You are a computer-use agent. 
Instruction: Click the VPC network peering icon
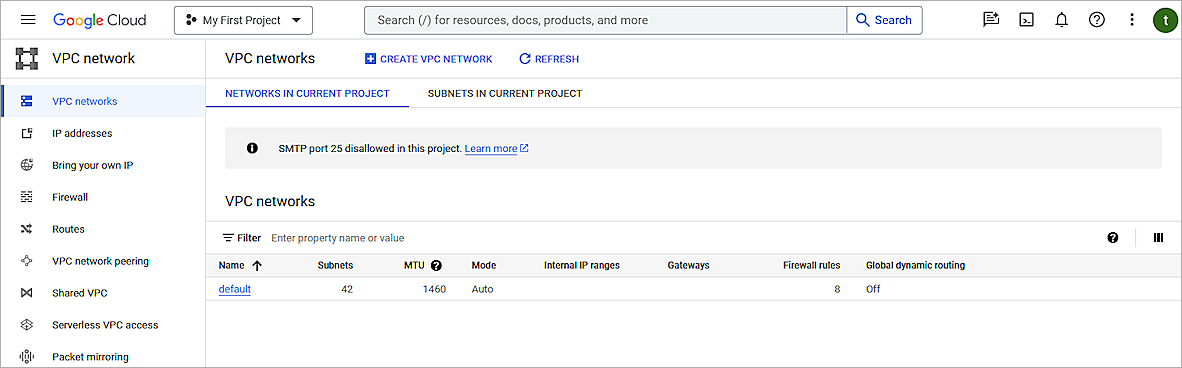click(26, 261)
